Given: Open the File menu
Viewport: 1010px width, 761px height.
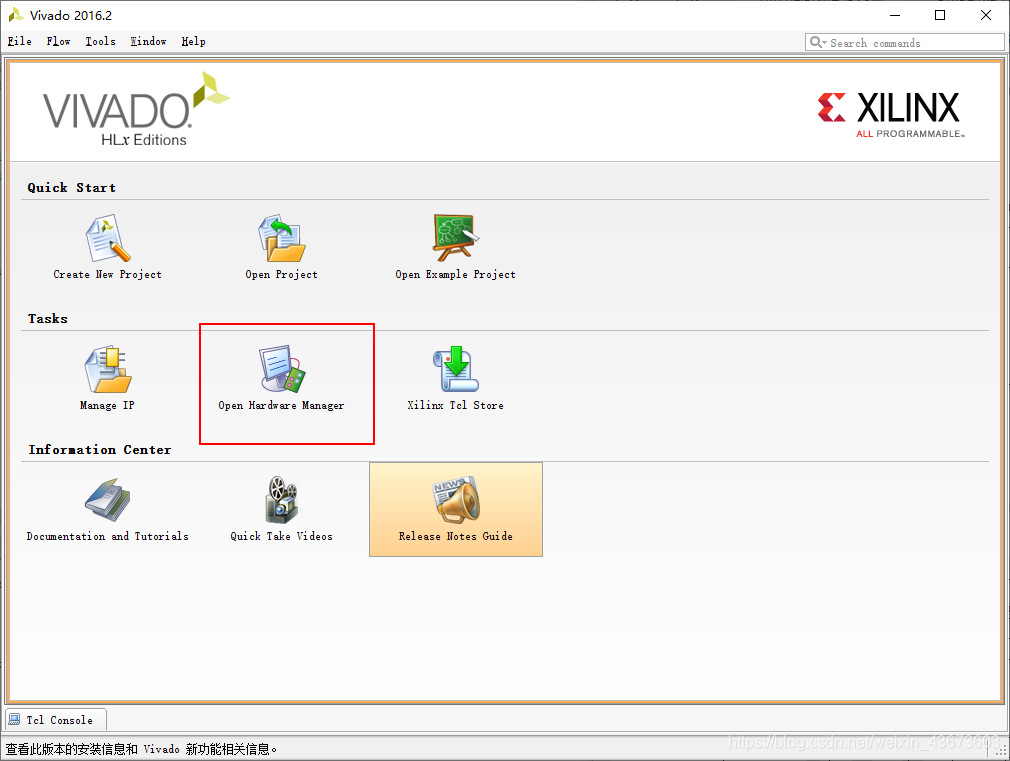Looking at the screenshot, I should pos(19,41).
